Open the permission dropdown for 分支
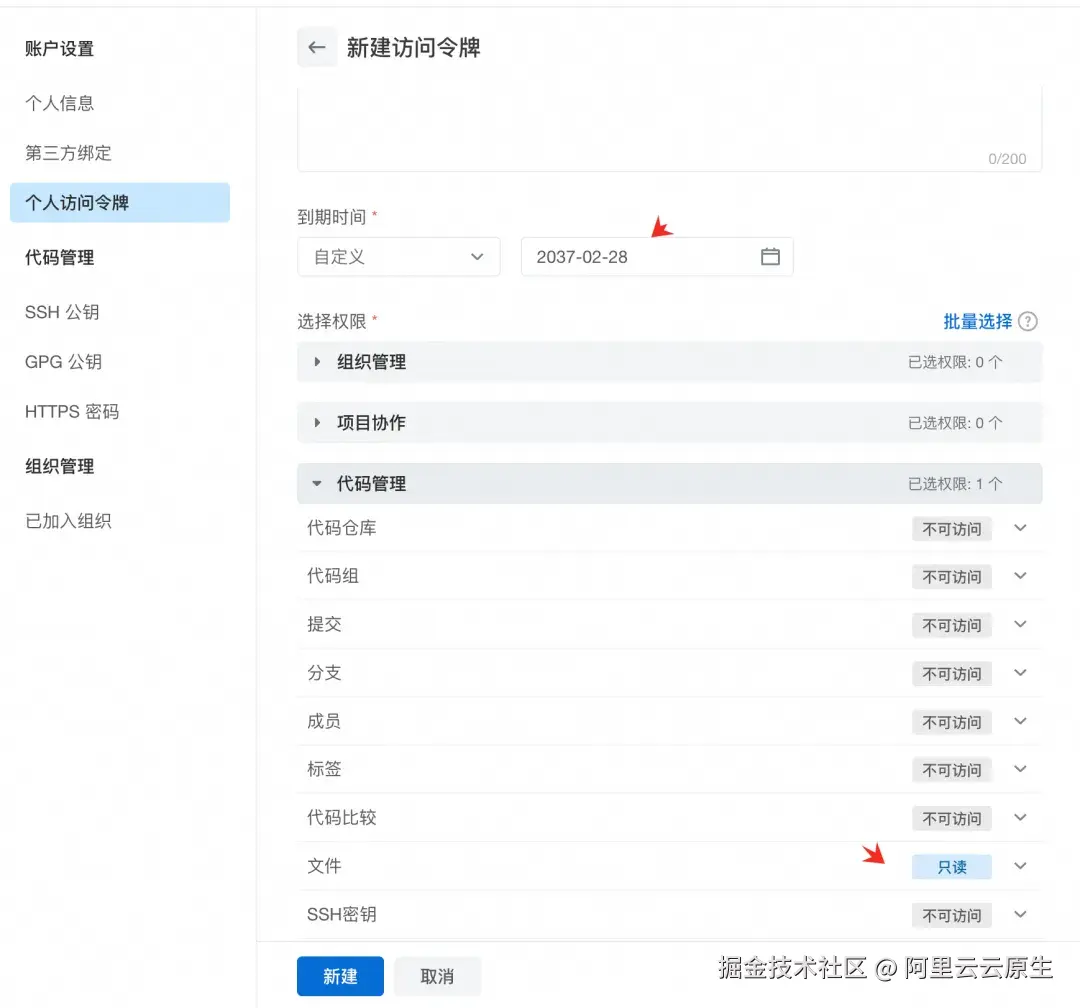The width and height of the screenshot is (1080, 1008). 1020,673
